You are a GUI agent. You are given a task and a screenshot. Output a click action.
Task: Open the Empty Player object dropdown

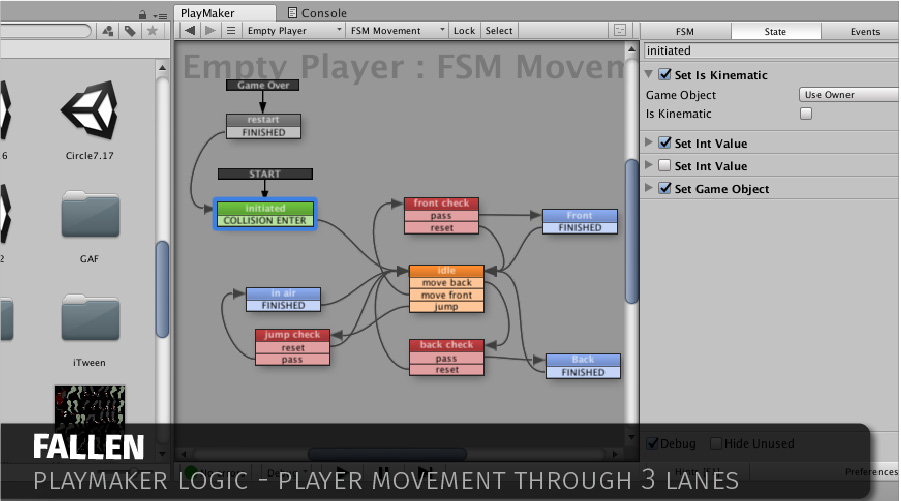pyautogui.click(x=293, y=31)
